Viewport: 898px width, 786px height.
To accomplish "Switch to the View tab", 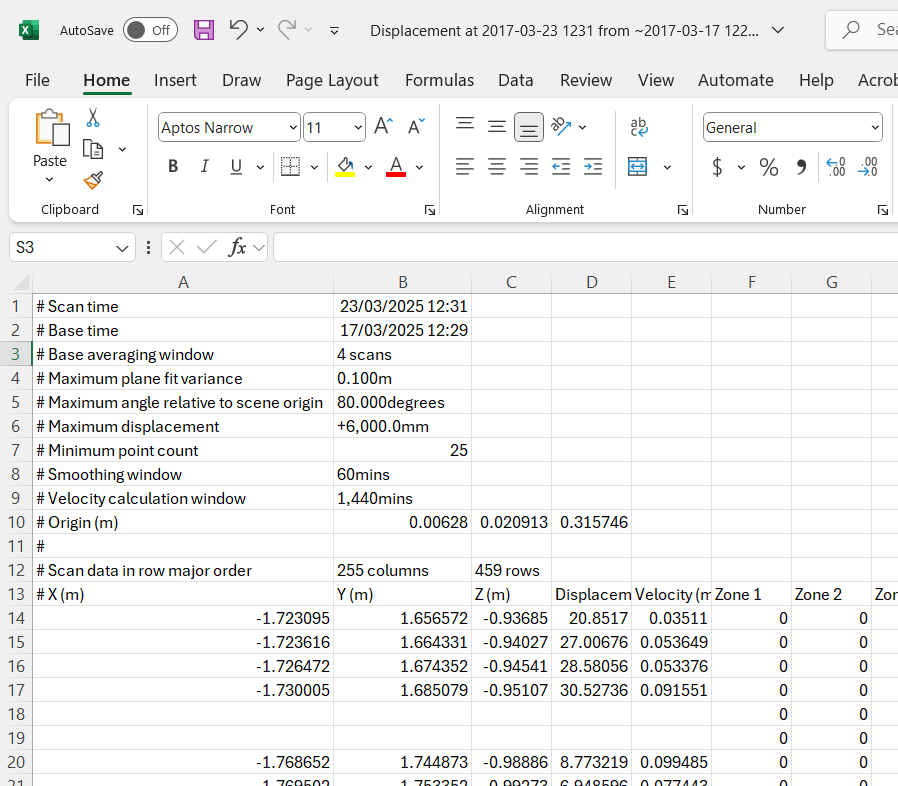I will (x=656, y=80).
